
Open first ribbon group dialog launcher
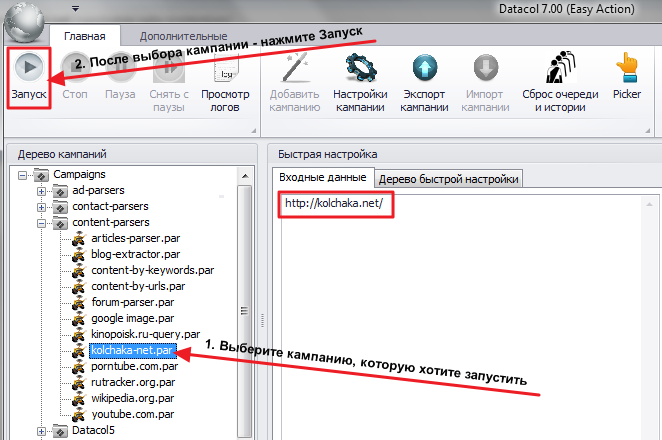[x=253, y=131]
